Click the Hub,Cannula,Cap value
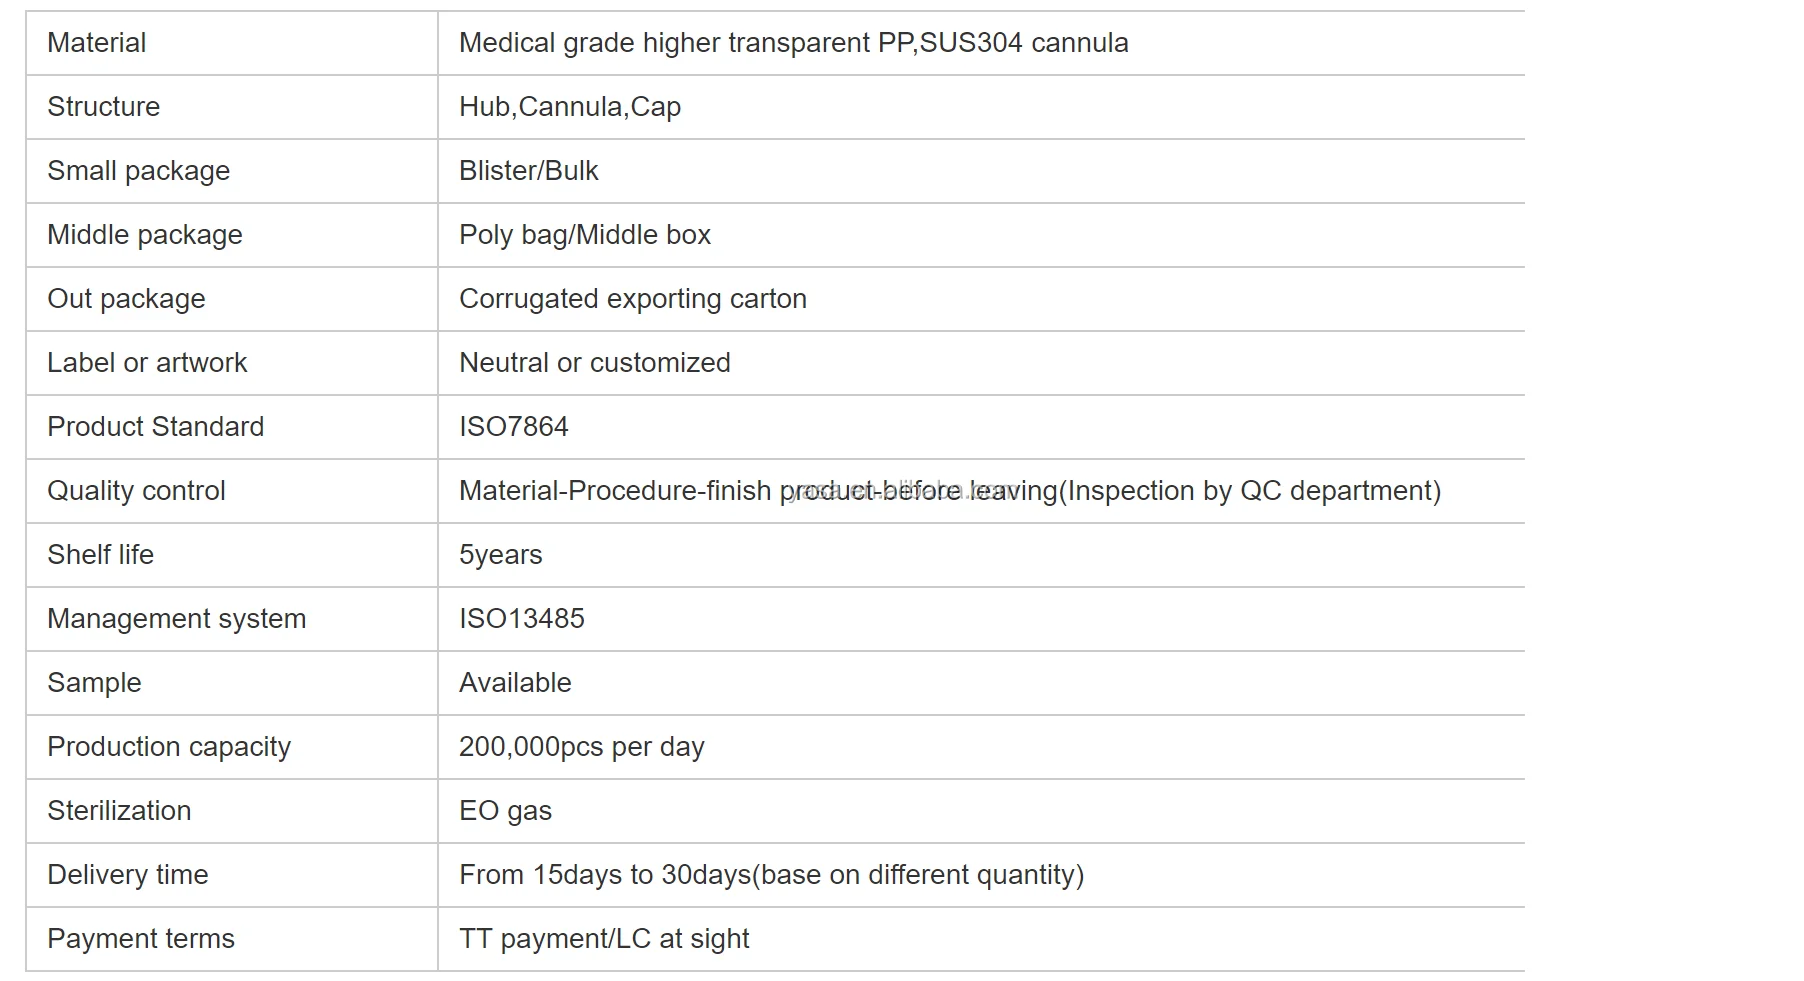1804x981 pixels. (x=570, y=107)
